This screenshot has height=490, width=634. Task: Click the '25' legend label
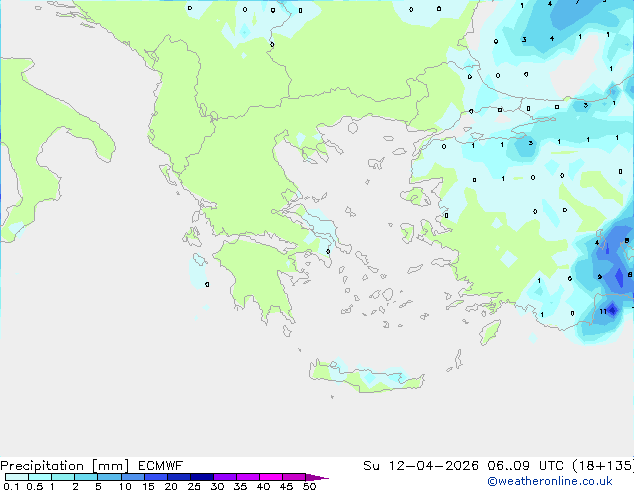tap(194, 486)
